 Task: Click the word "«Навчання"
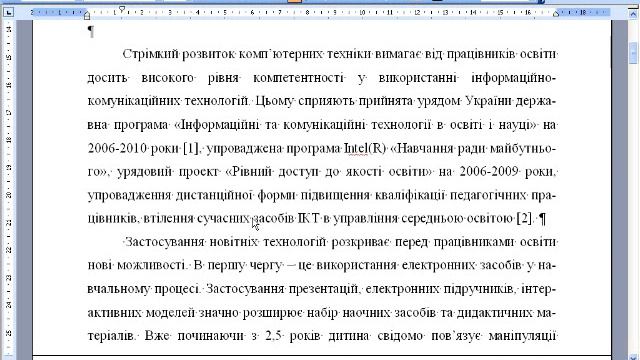click(x=422, y=148)
